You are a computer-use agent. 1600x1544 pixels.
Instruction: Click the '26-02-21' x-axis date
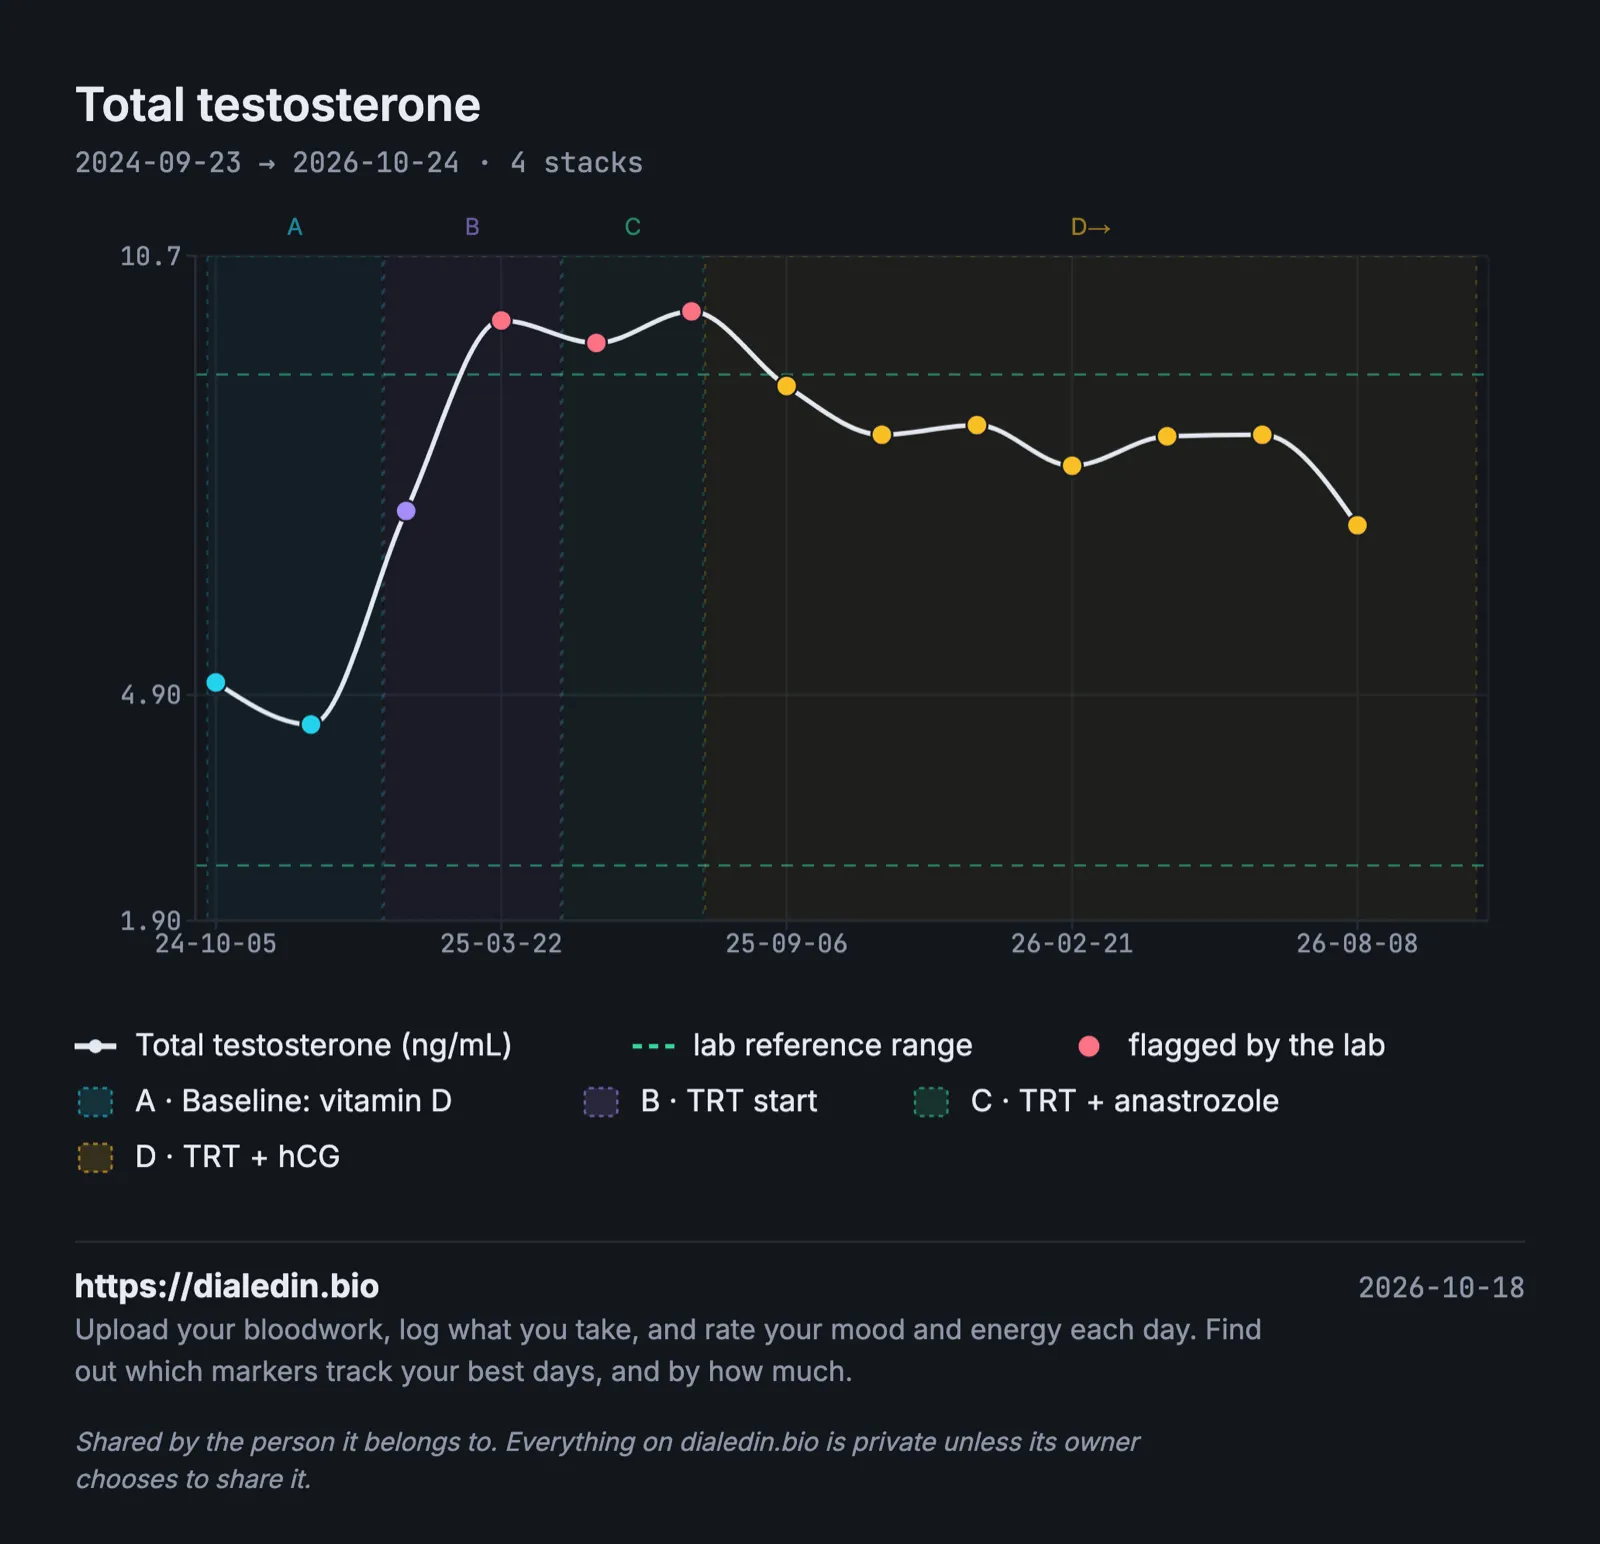1072,944
